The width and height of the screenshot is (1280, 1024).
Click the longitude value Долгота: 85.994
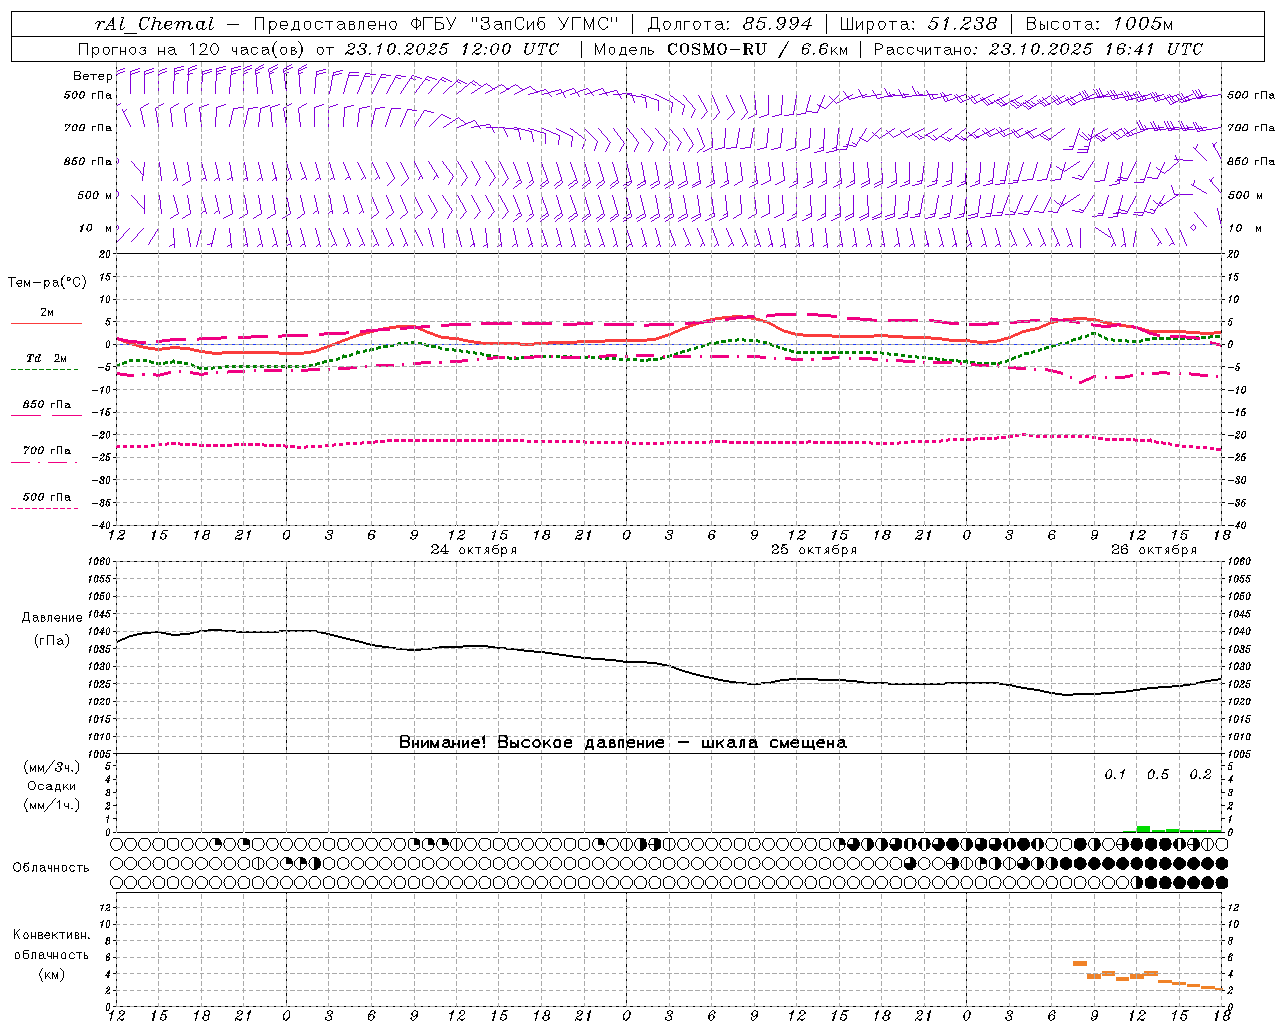[x=730, y=24]
